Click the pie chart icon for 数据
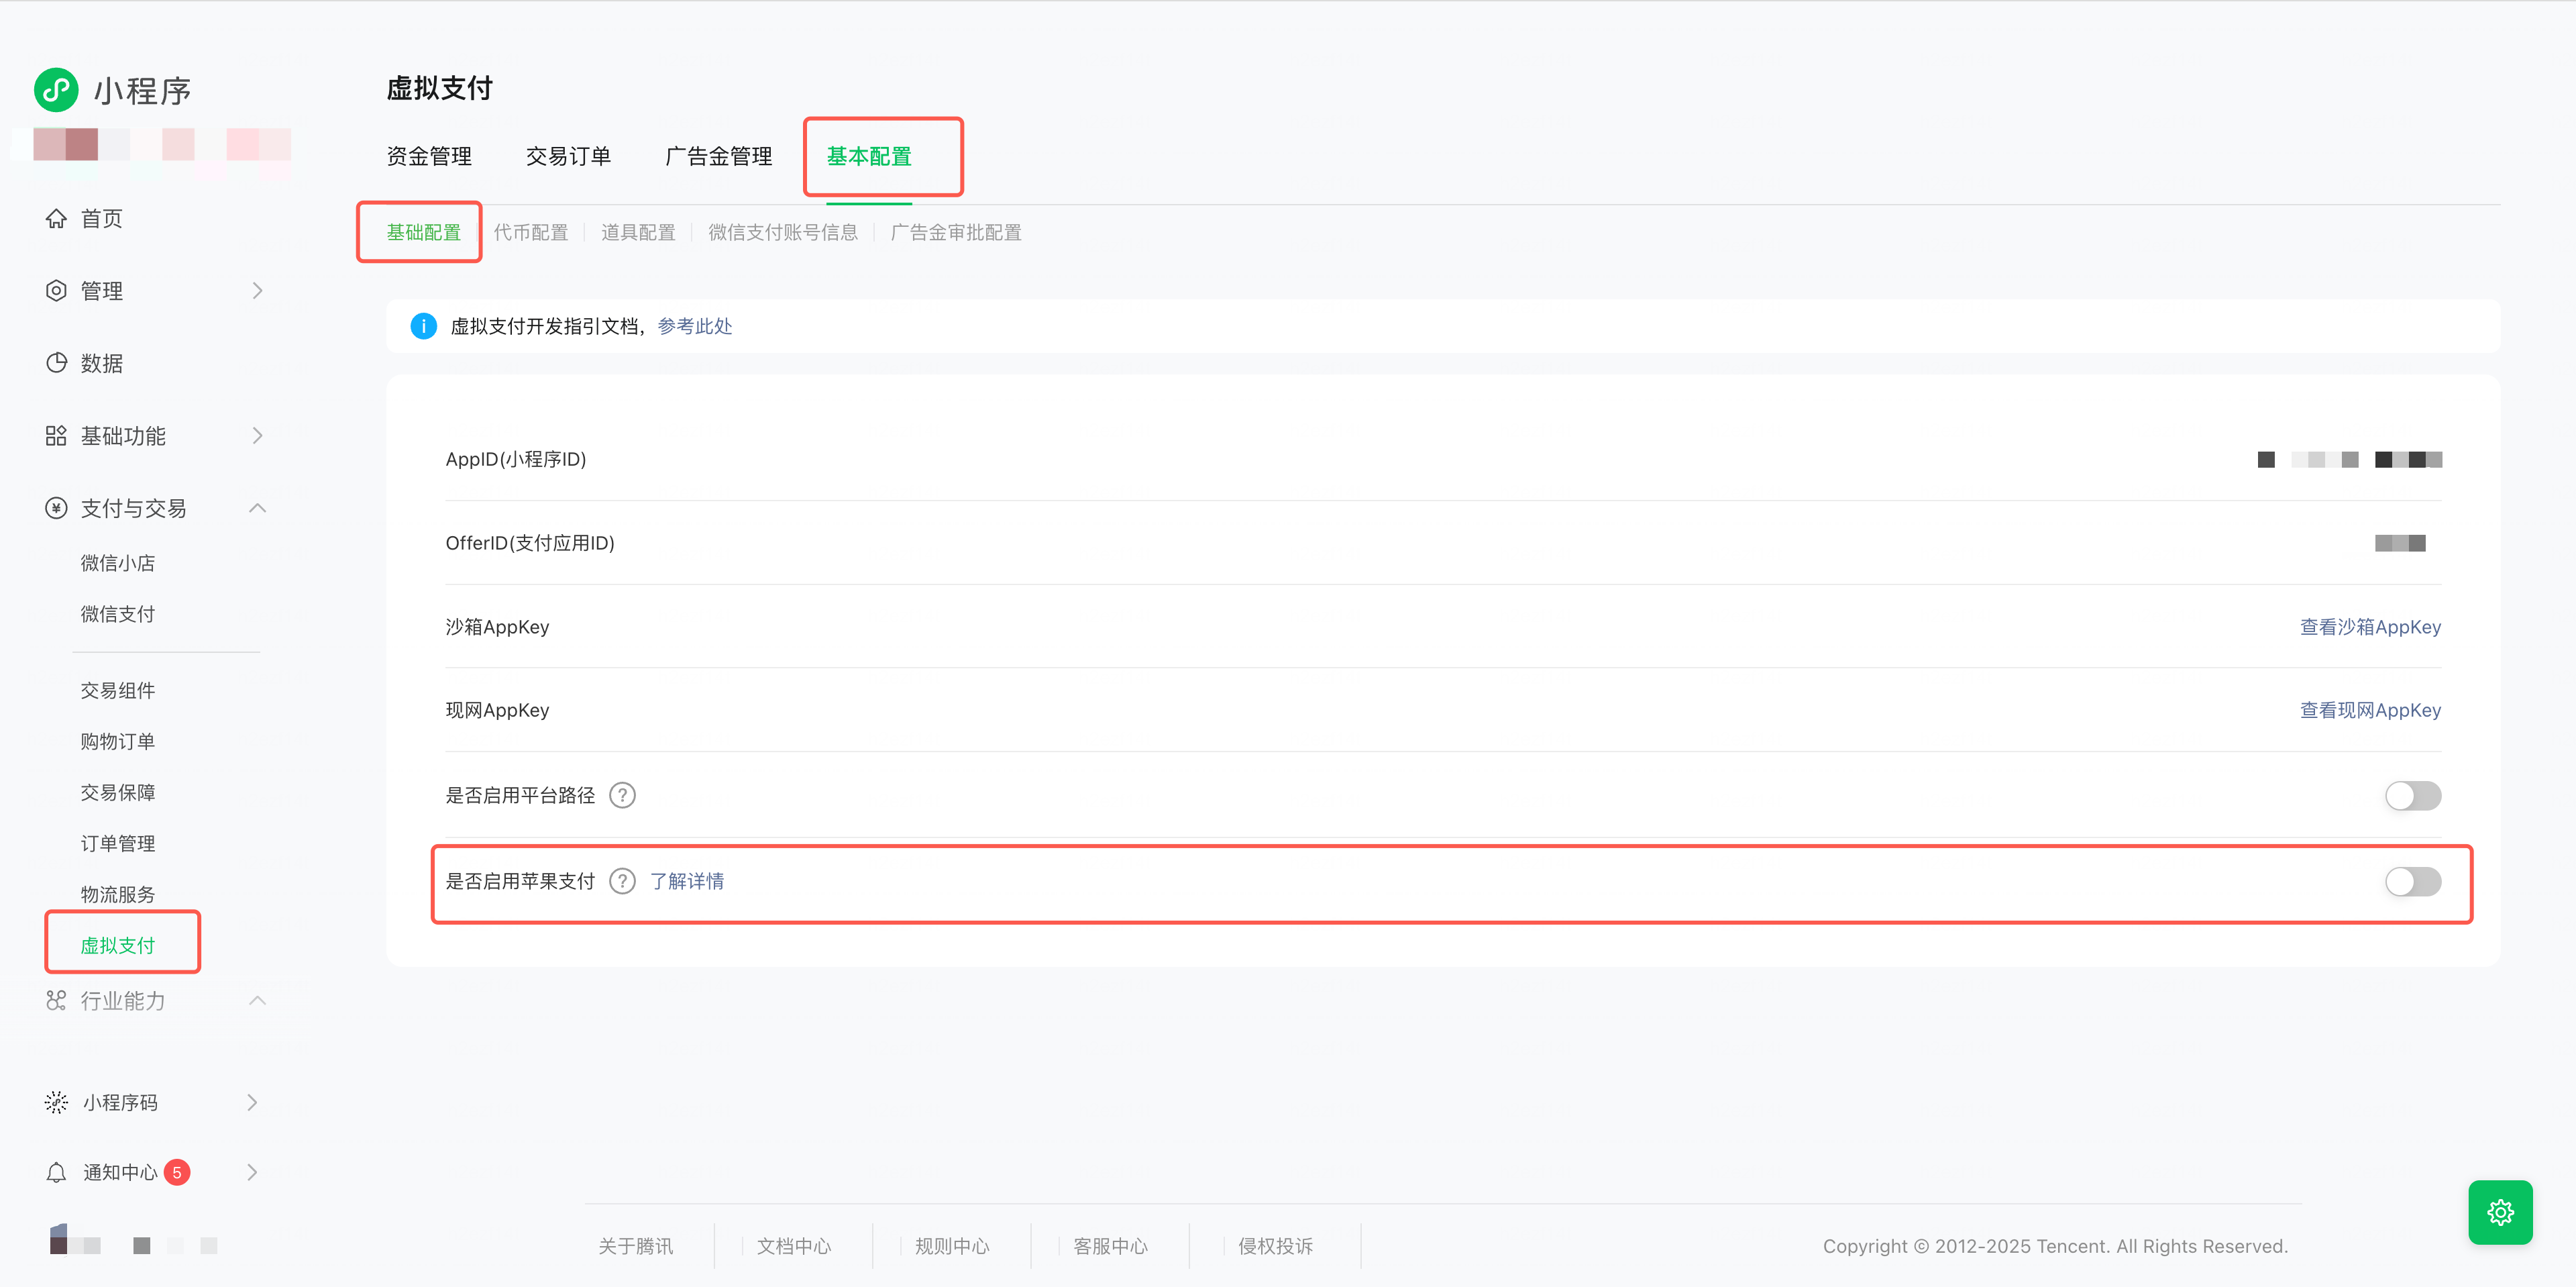 click(x=56, y=363)
